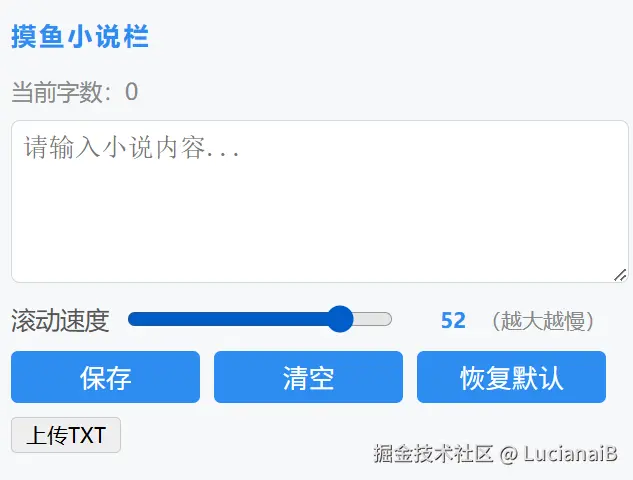Viewport: 633px width, 480px height.
Task: Focus the novel content text area
Action: [320, 201]
